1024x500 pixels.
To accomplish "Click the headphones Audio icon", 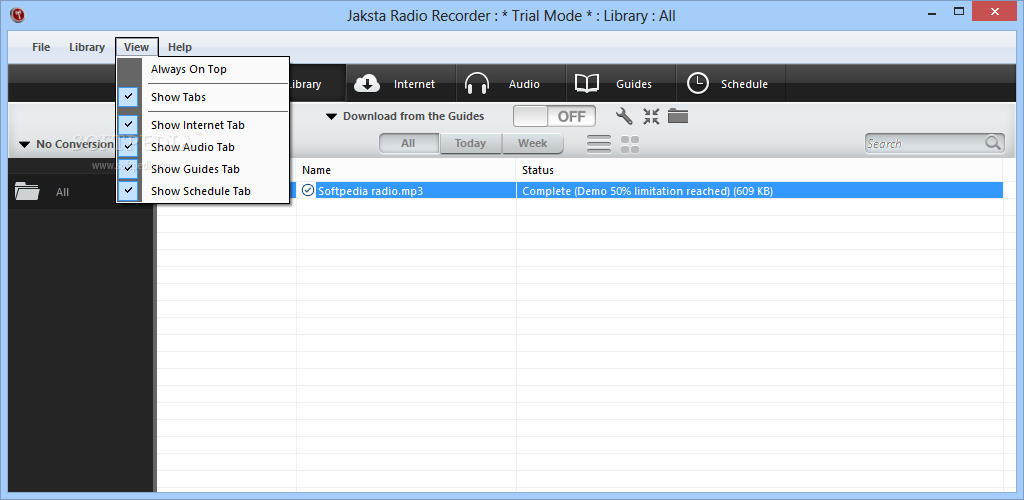I will click(477, 84).
